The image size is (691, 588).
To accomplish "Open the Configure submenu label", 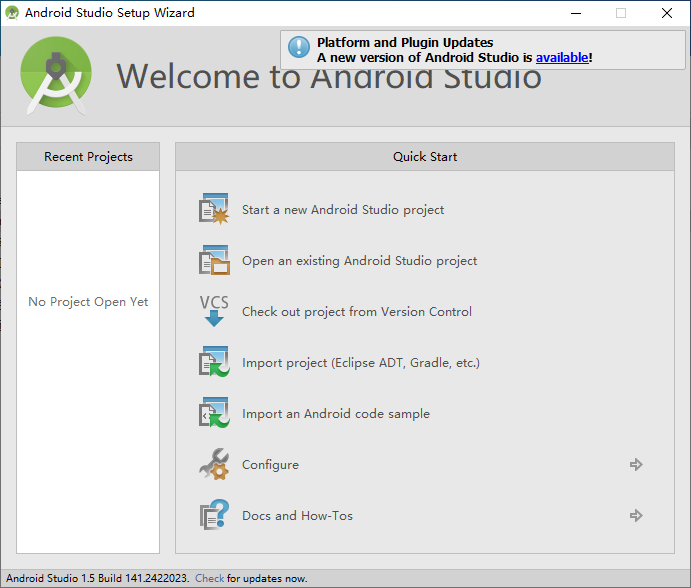I will pos(270,465).
